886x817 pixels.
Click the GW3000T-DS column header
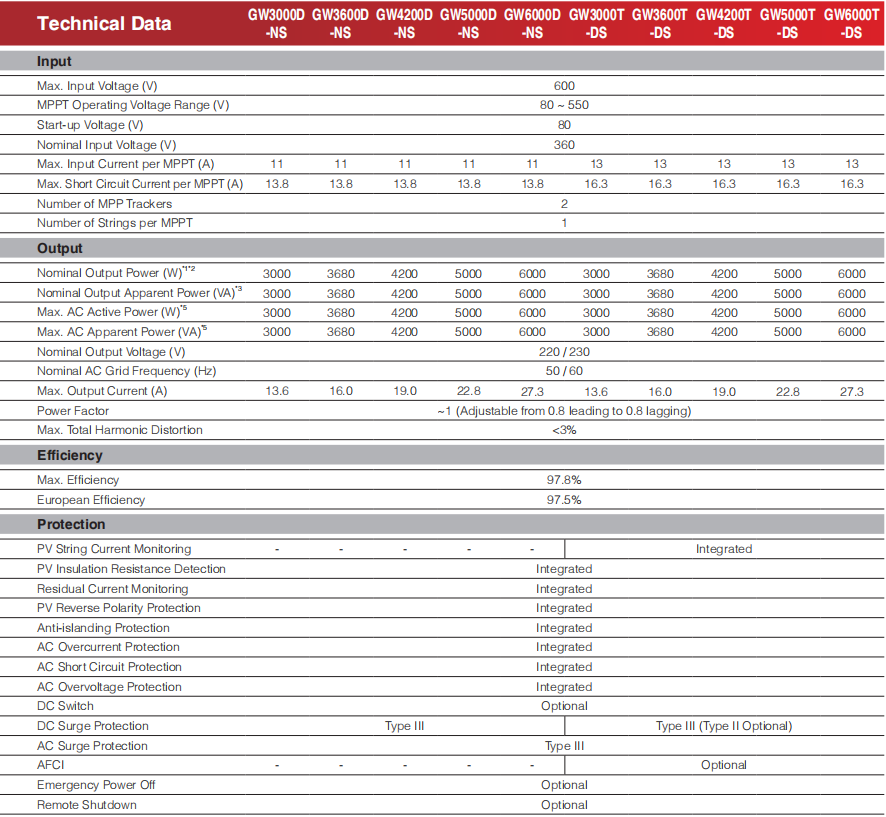click(x=596, y=24)
